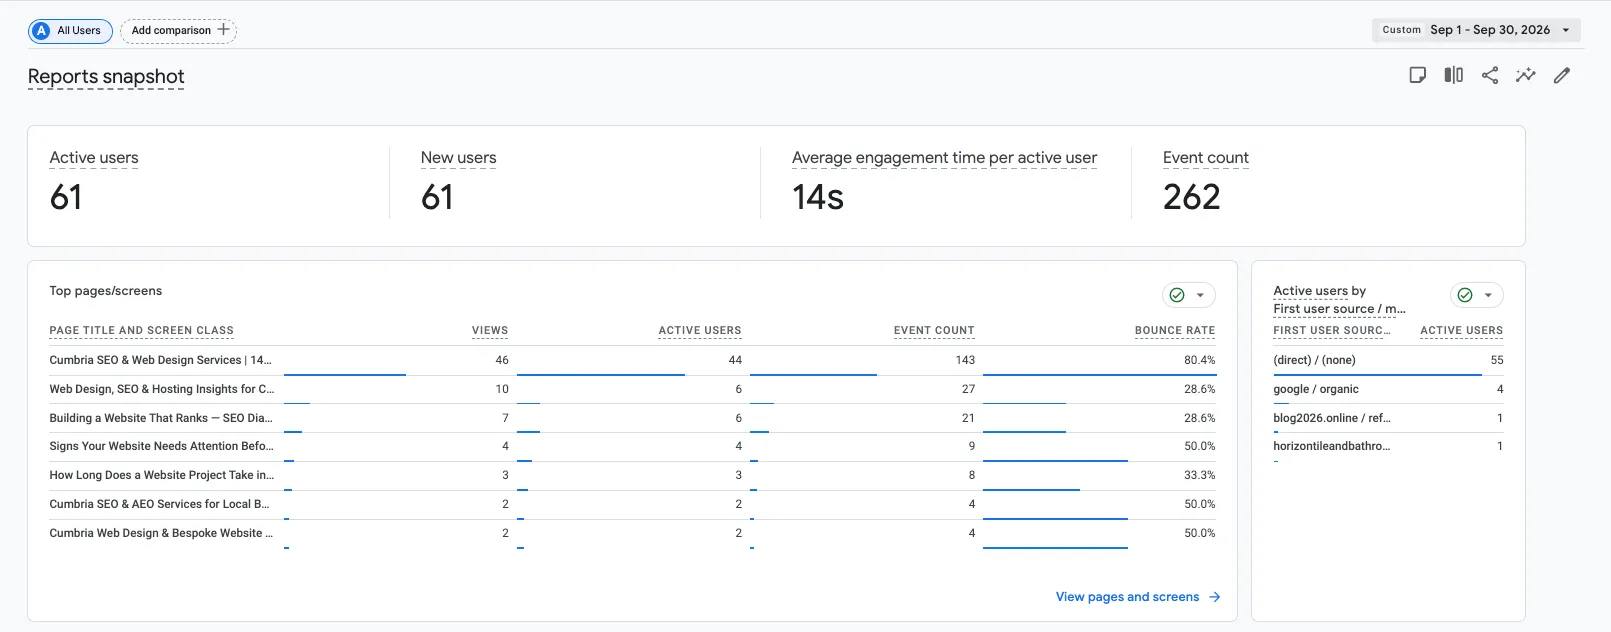Click the View pages and screens link
The image size is (1611, 632).
1127,597
